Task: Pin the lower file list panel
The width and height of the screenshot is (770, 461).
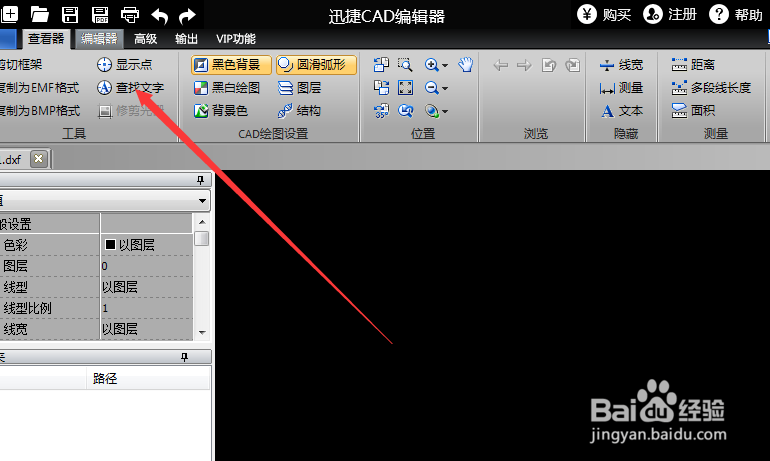Action: [184, 357]
